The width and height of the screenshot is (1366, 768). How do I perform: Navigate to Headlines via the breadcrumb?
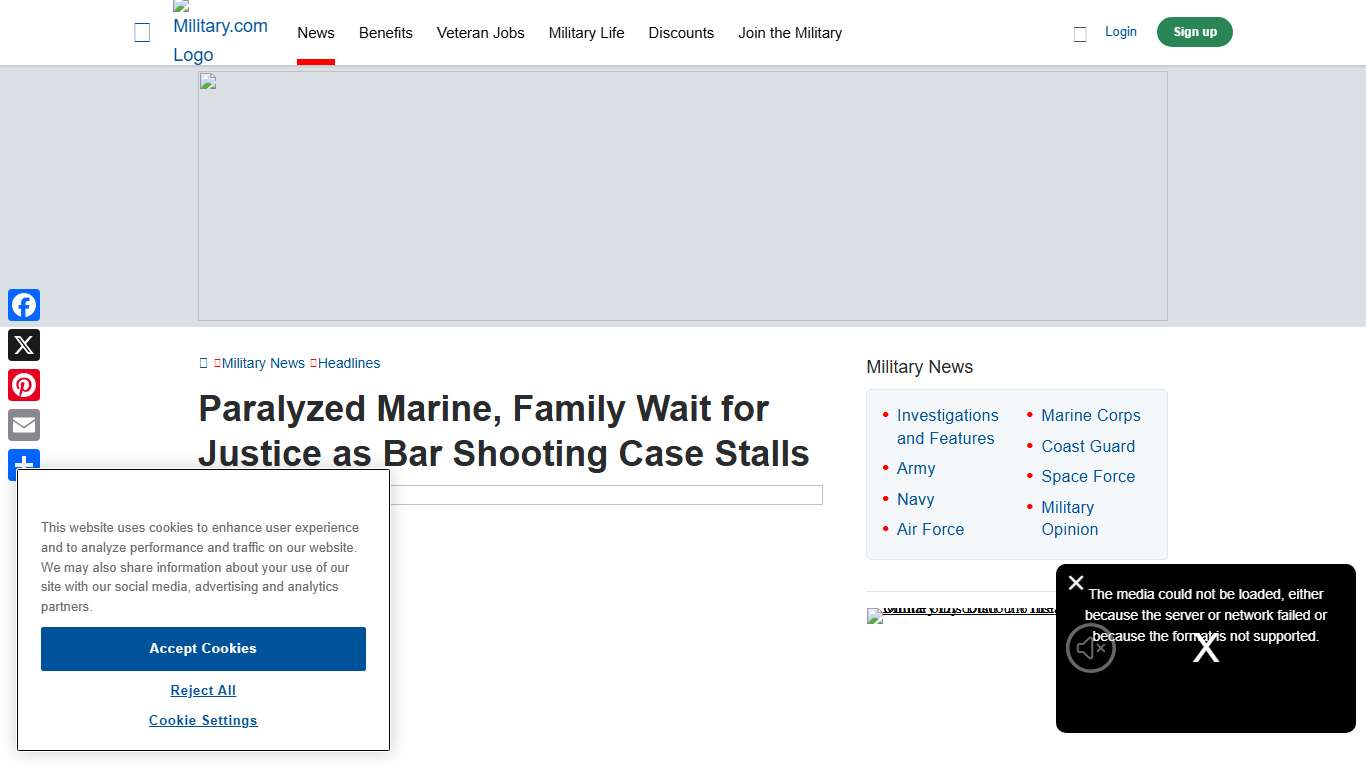coord(350,363)
